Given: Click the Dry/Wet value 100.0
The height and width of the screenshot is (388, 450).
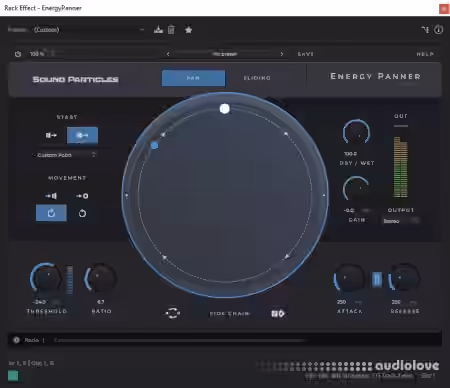Looking at the screenshot, I should coord(350,154).
